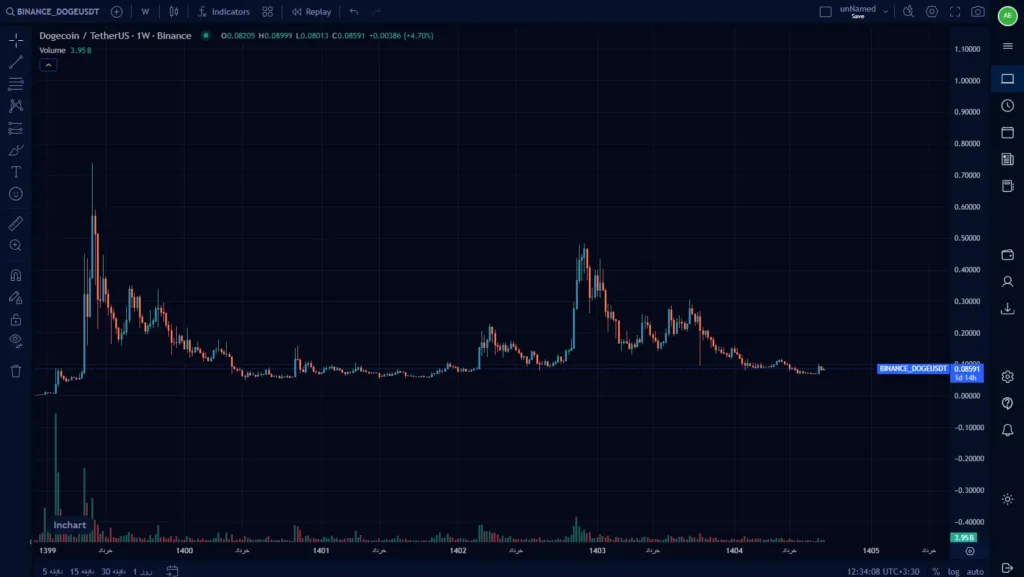Open the 12:34:08 UTC+3:30 timezone menu
1024x577 pixels.
(883, 571)
